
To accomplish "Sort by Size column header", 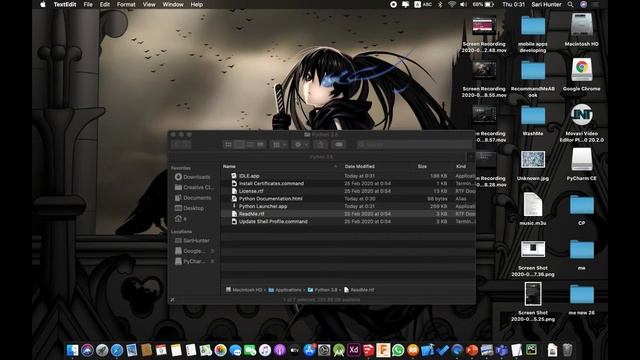I will tap(422, 167).
